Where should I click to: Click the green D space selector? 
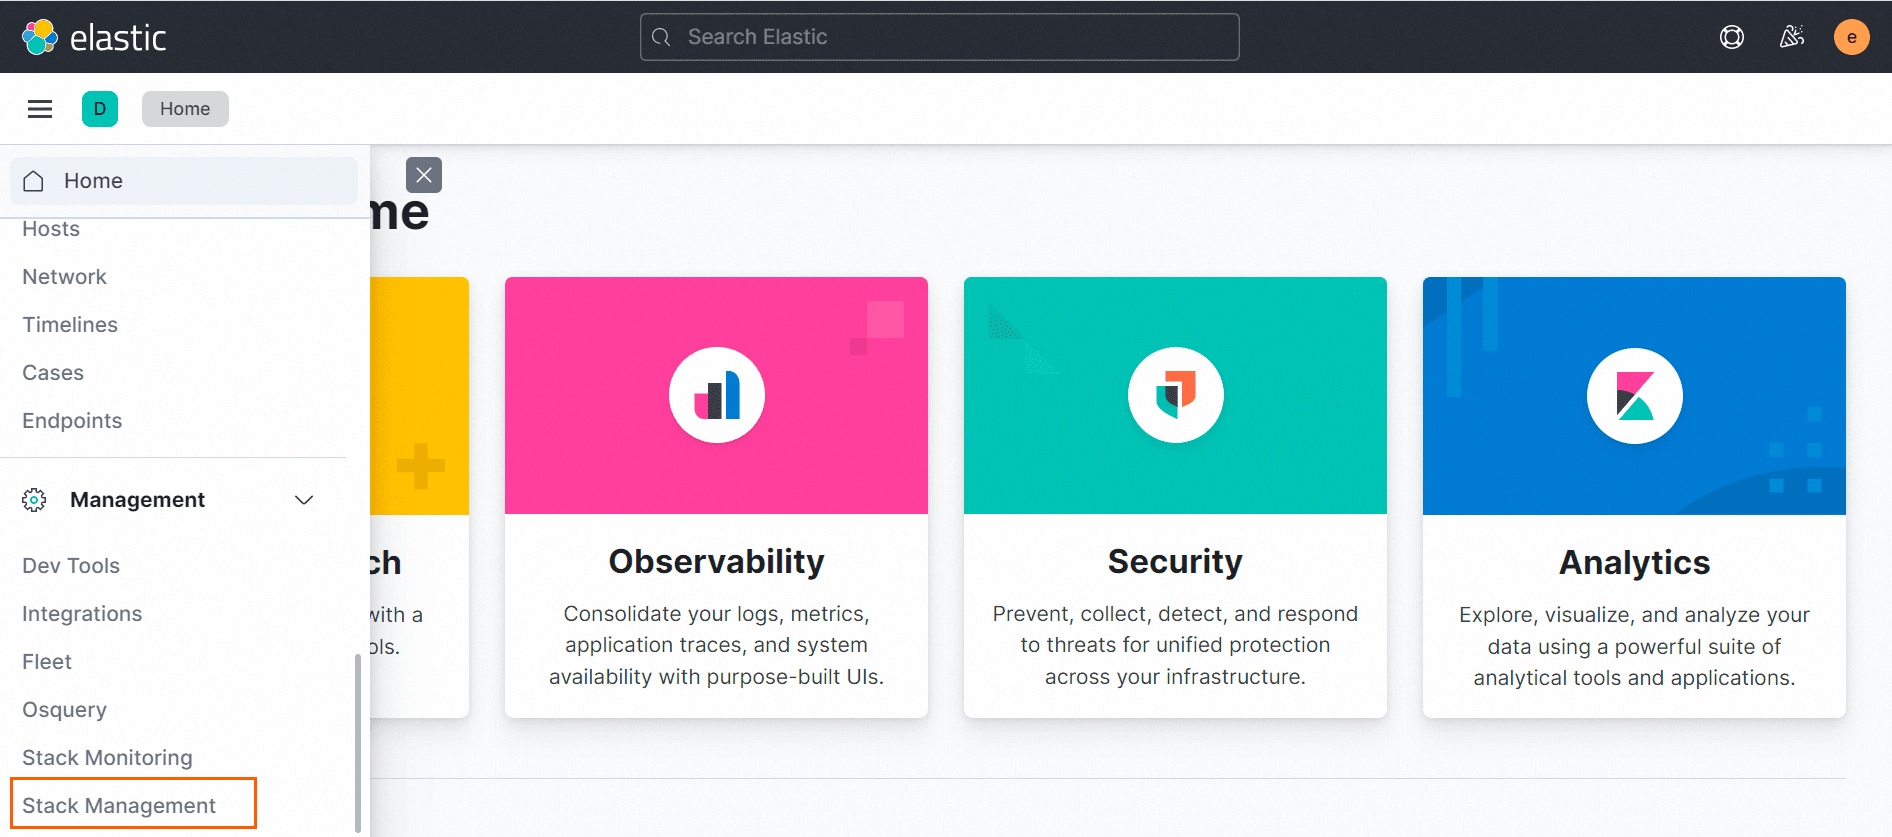point(100,109)
